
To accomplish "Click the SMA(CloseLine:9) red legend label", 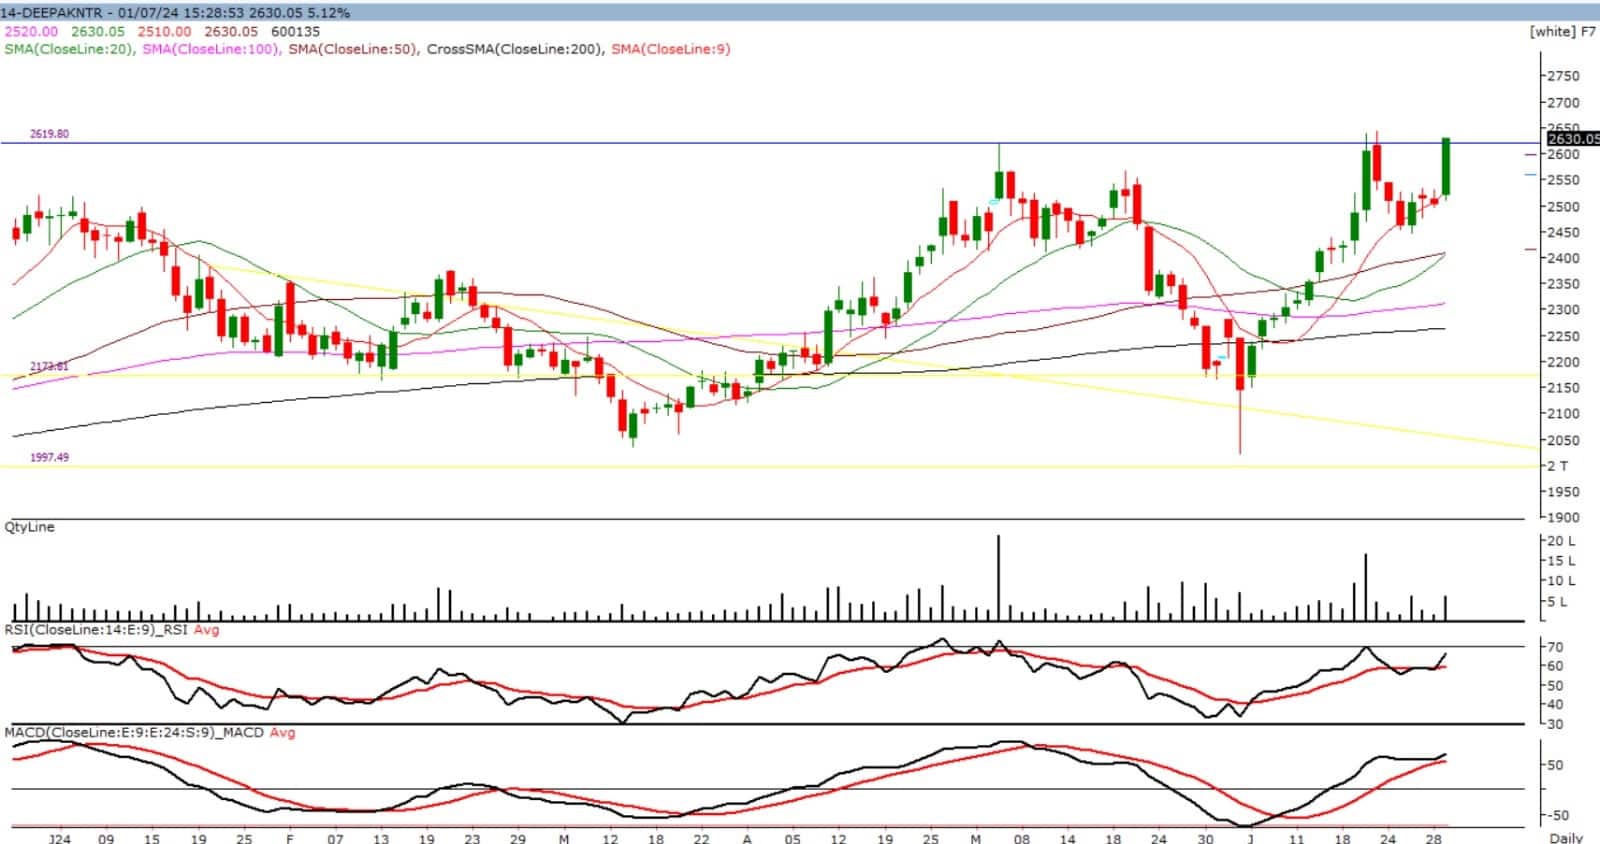I will (x=670, y=48).
